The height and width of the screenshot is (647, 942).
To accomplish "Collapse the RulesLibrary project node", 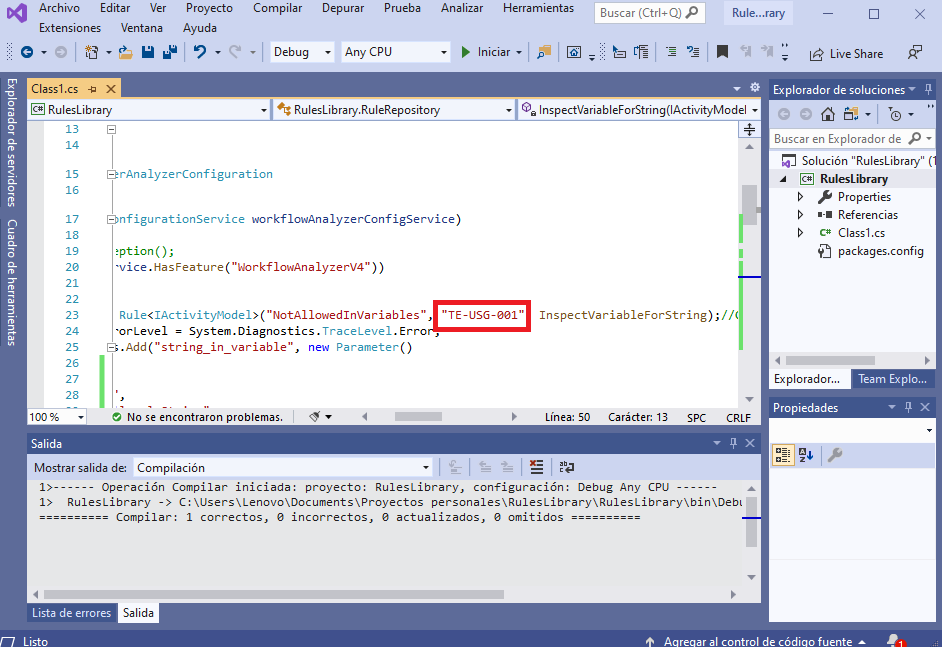I will tap(783, 179).
